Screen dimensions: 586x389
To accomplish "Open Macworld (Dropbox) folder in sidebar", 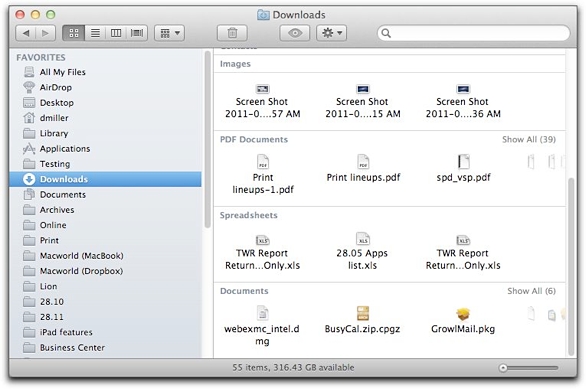I will click(105, 271).
